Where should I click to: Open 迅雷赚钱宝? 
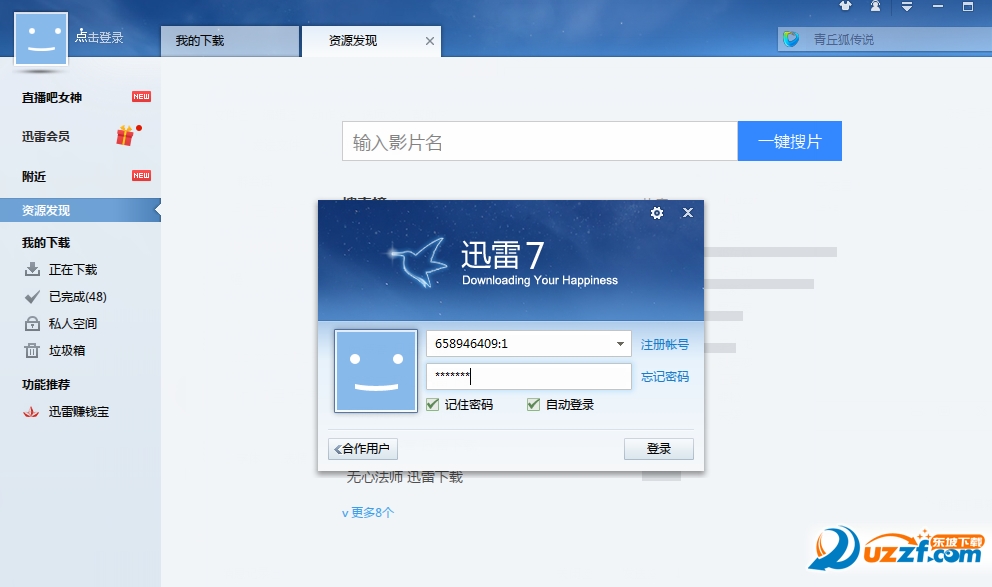tap(78, 412)
